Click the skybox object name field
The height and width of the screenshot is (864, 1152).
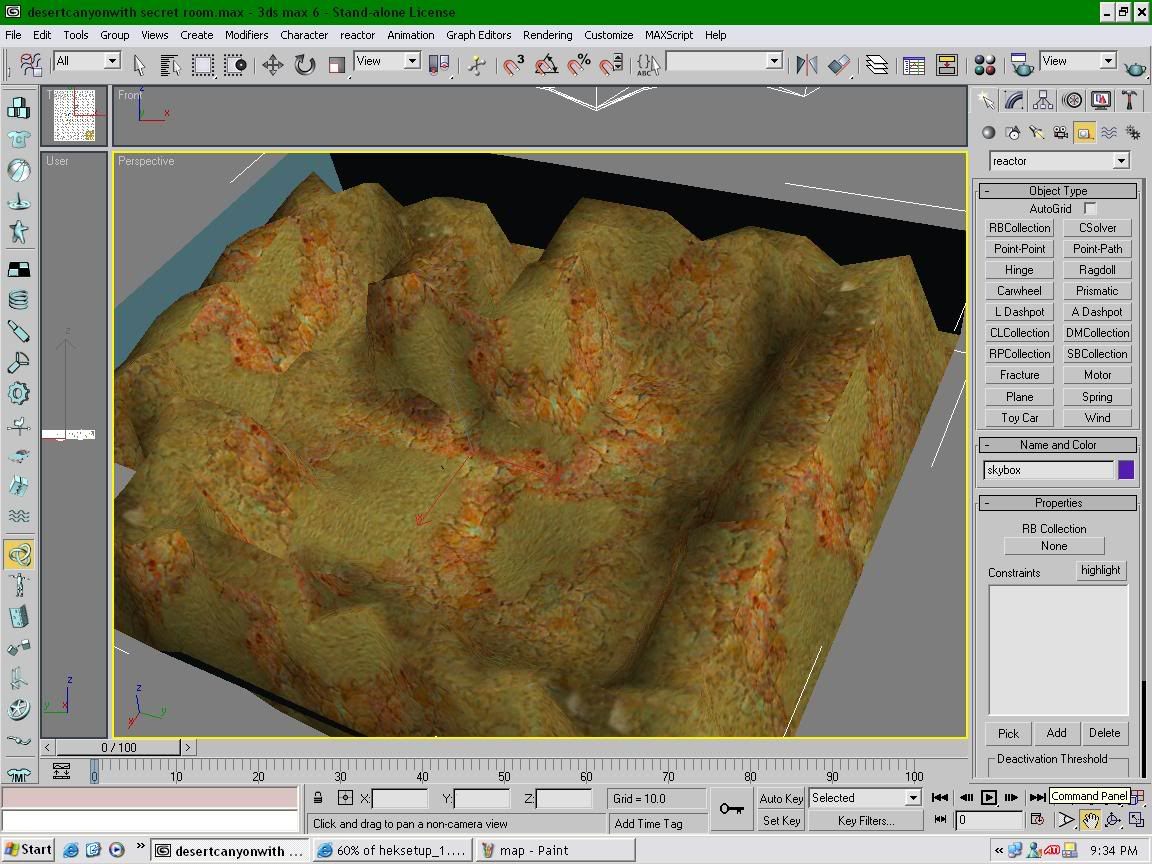1048,470
